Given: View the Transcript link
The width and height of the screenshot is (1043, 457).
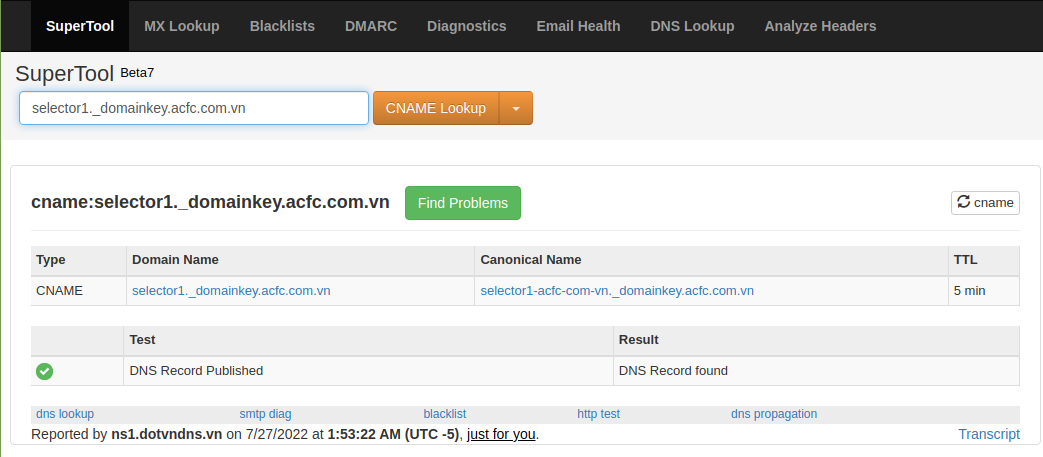Looking at the screenshot, I should (x=988, y=434).
